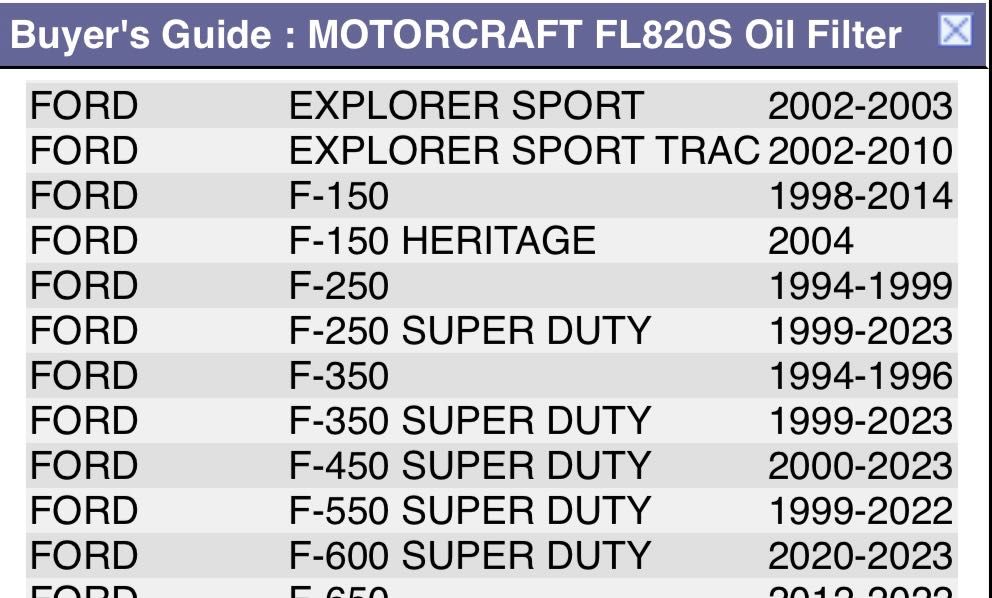
Task: Select the 1994-1999 year range cell
Action: point(859,286)
